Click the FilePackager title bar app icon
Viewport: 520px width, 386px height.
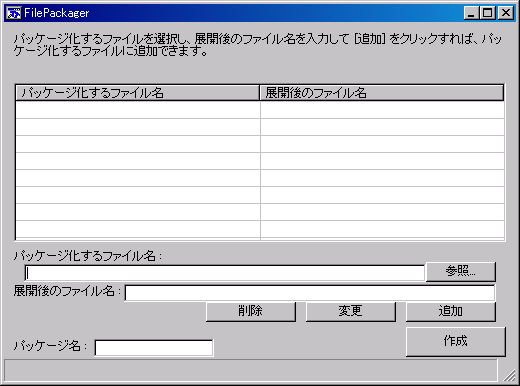click(x=14, y=13)
